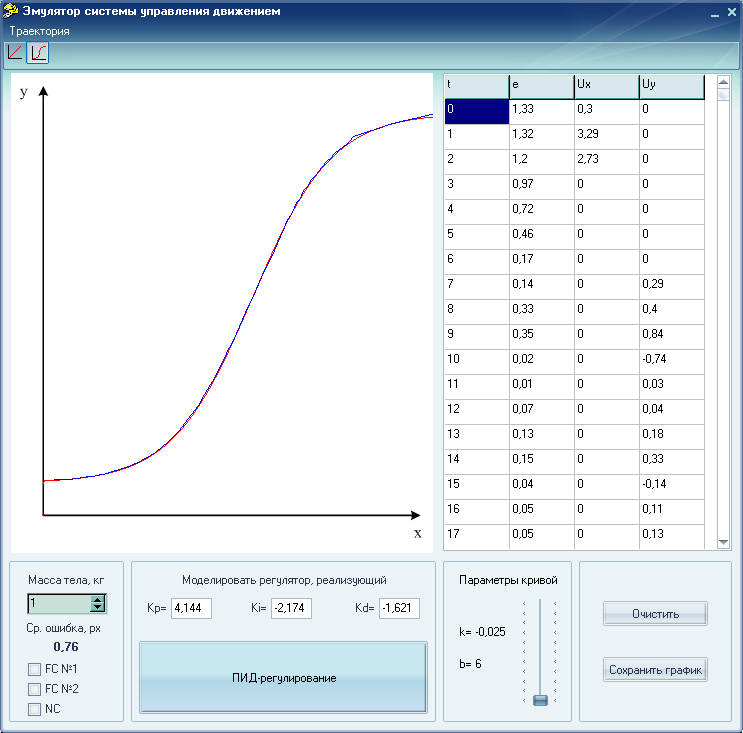This screenshot has height=733, width=743.
Task: Toggle the NC checkbox
Action: click(35, 709)
